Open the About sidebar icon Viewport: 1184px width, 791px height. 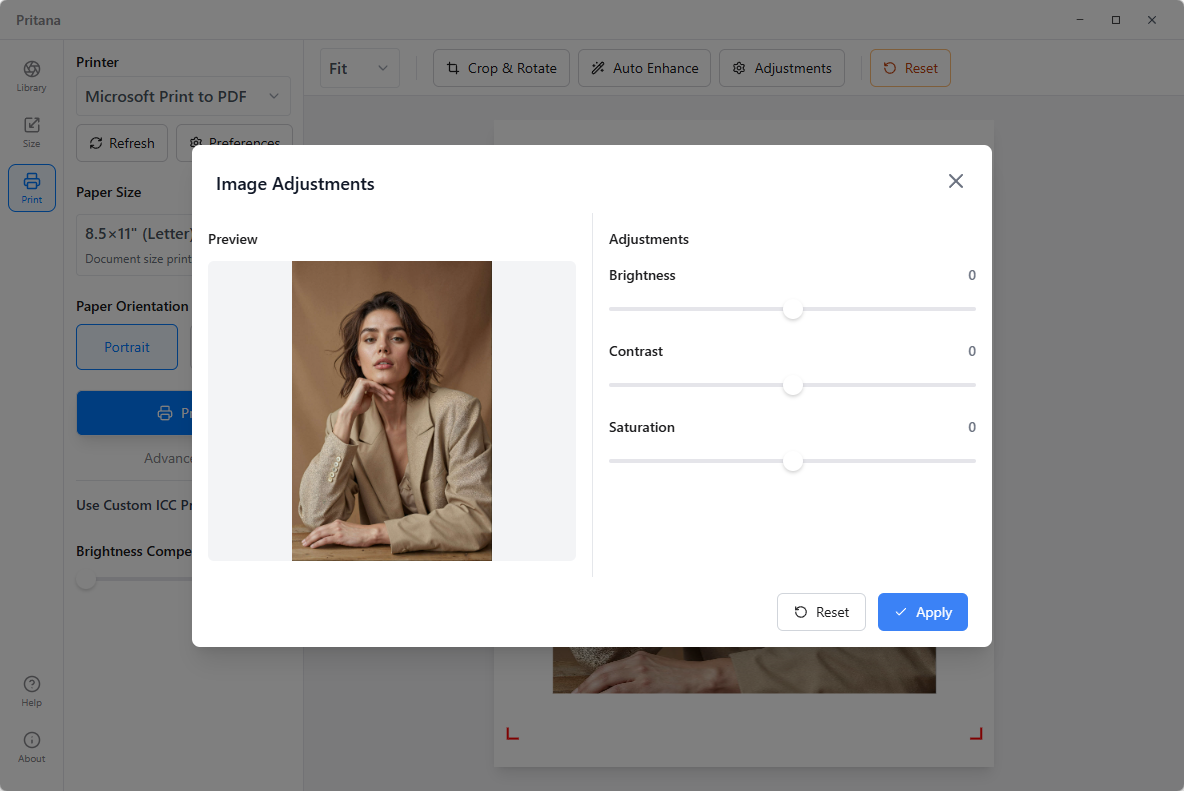click(31, 747)
